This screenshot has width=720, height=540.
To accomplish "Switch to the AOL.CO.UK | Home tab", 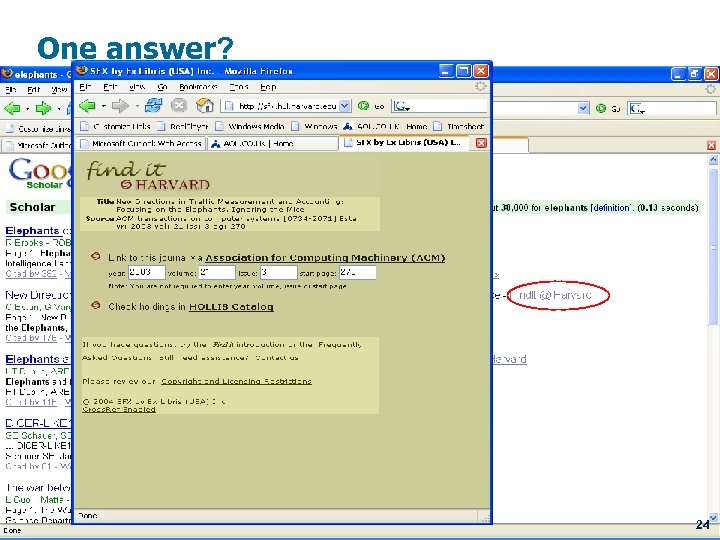I will pos(272,143).
